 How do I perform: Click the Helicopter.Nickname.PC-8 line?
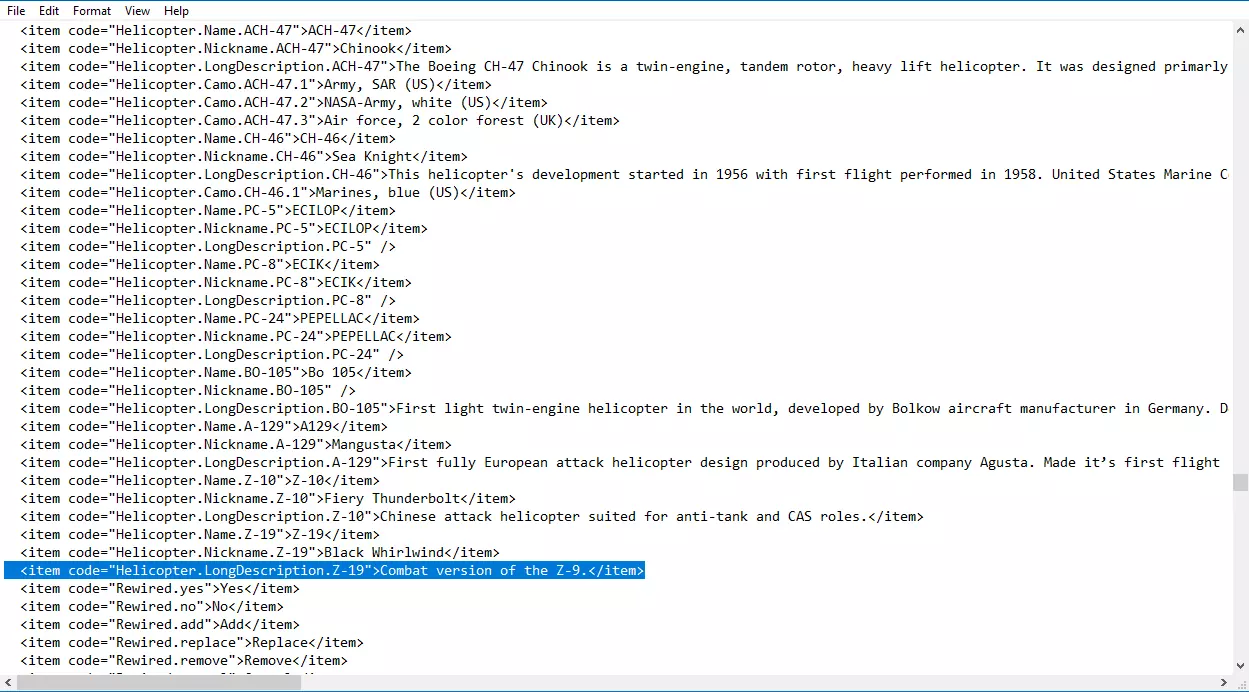pyautogui.click(x=216, y=283)
